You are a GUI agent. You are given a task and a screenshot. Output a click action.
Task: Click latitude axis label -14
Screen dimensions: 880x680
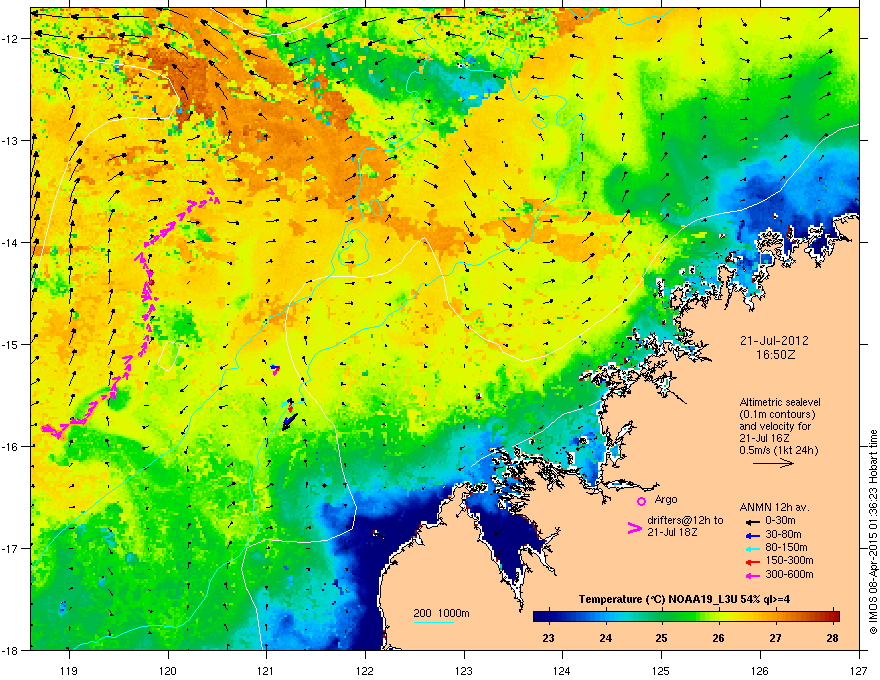click(11, 242)
